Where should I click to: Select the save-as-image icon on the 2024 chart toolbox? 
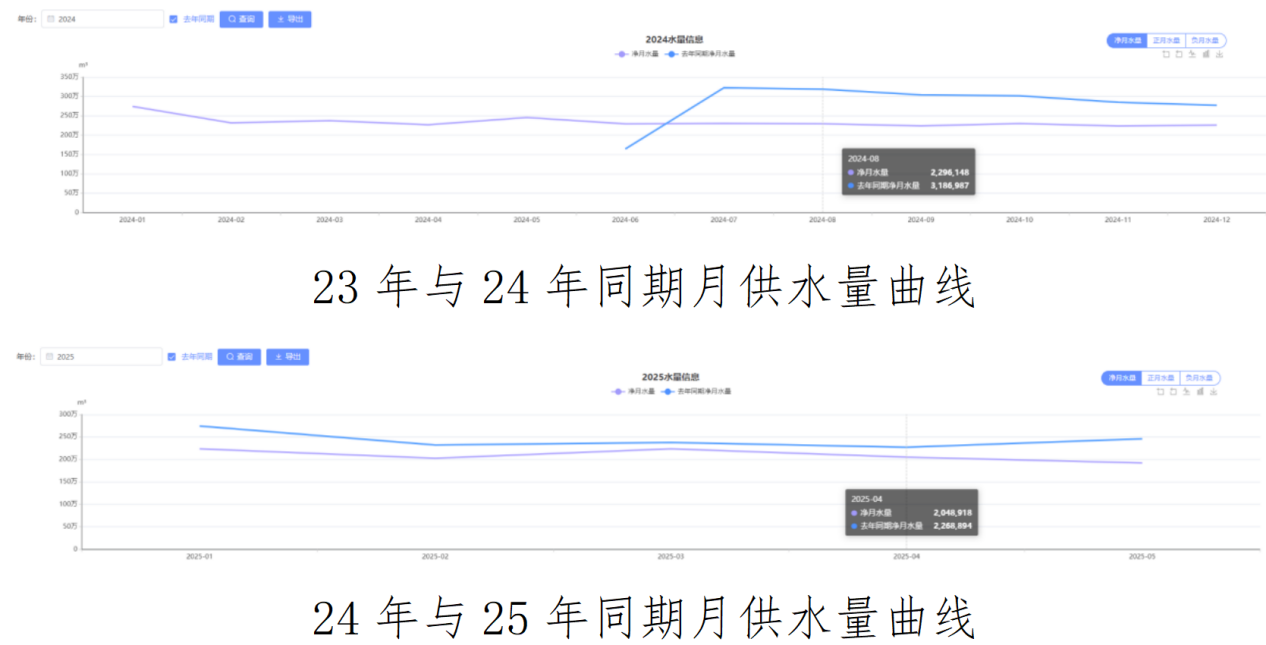[1219, 54]
